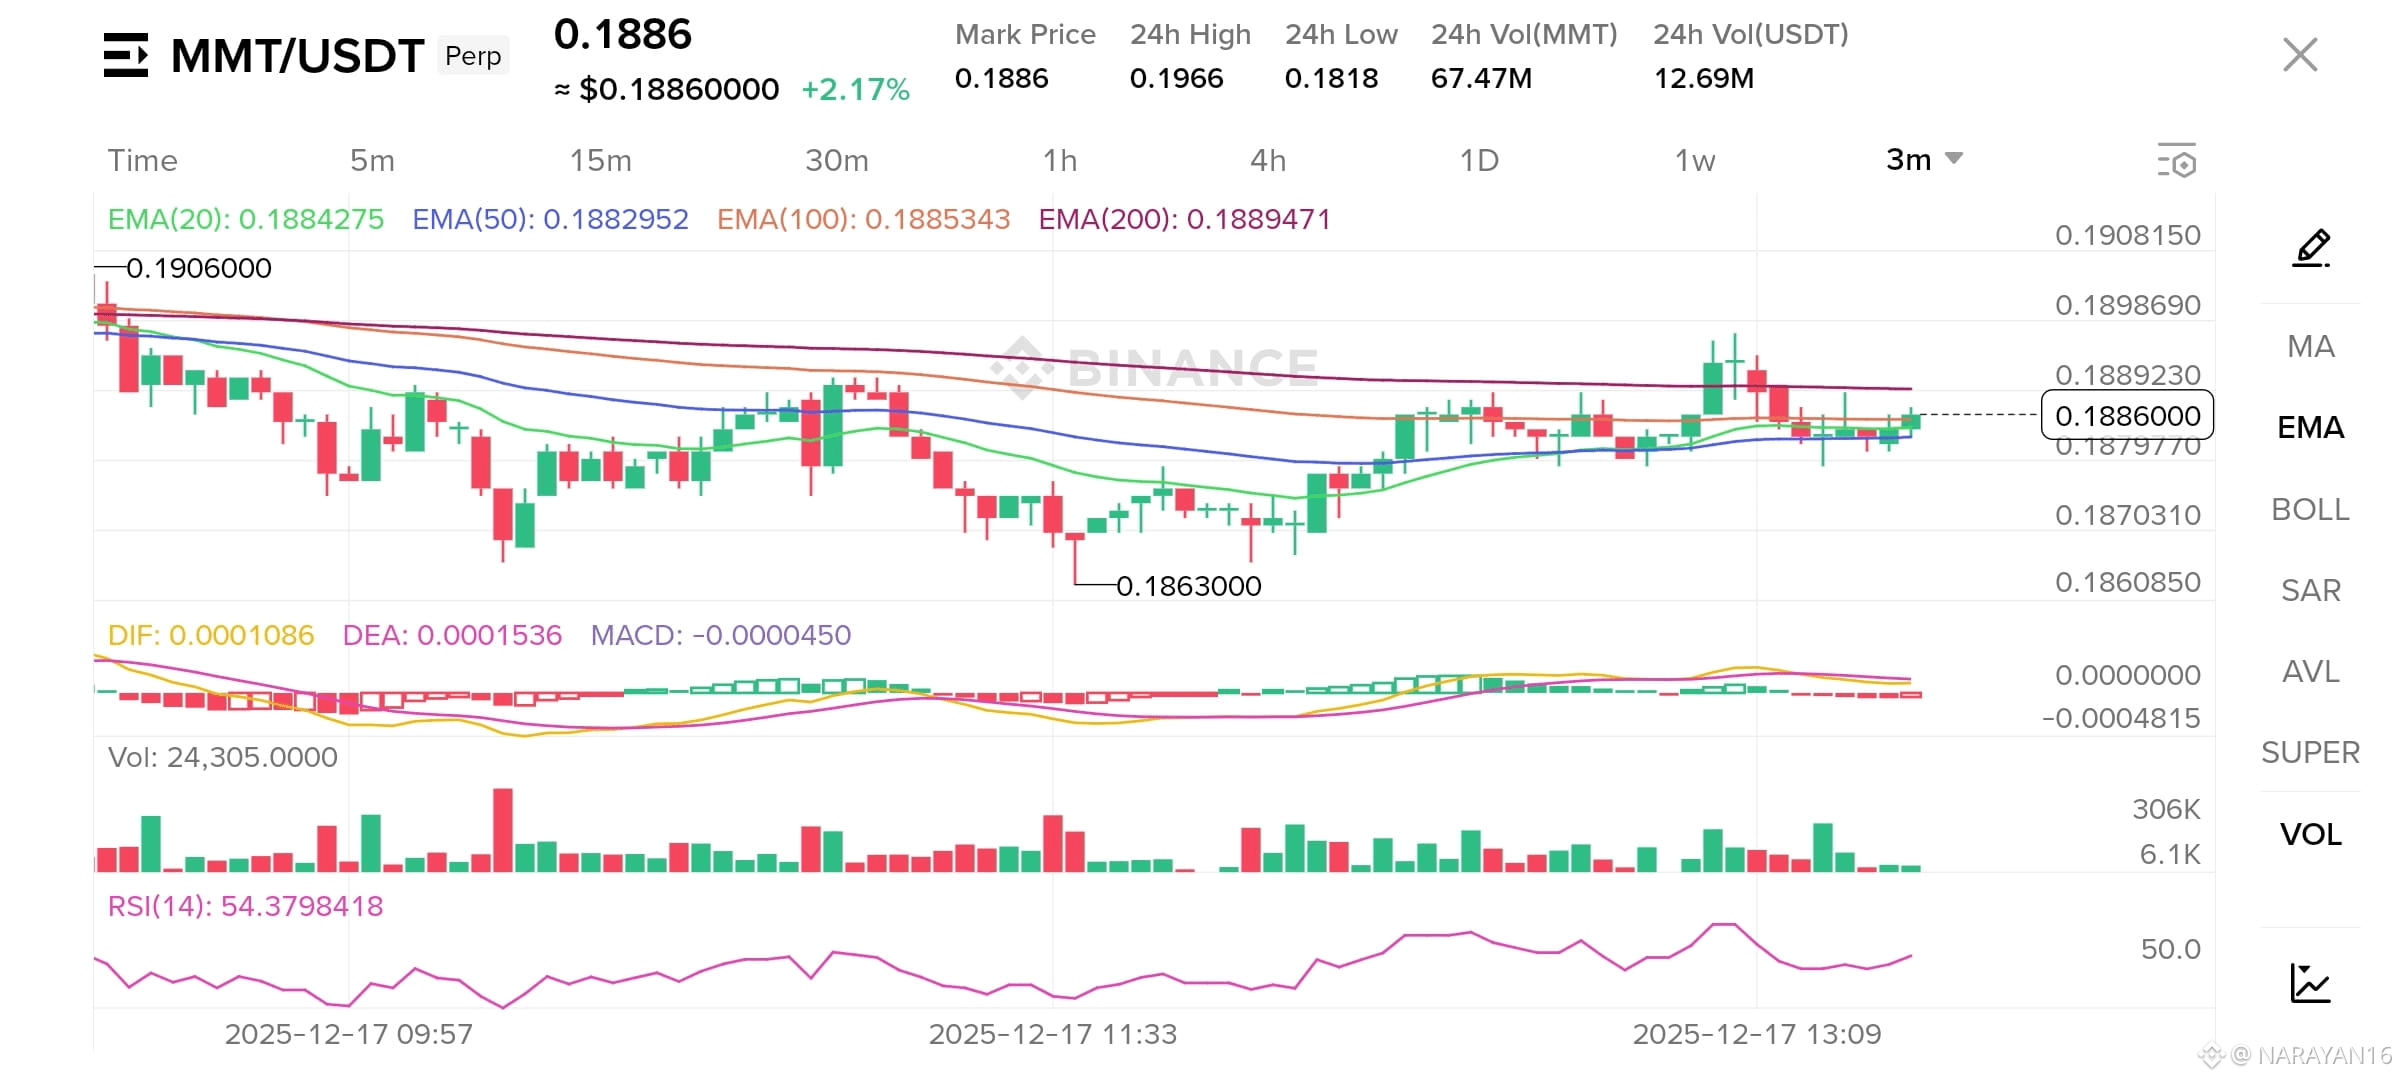Toggle the EMA indicator
This screenshot has height=1080, width=2400.
coord(2311,427)
